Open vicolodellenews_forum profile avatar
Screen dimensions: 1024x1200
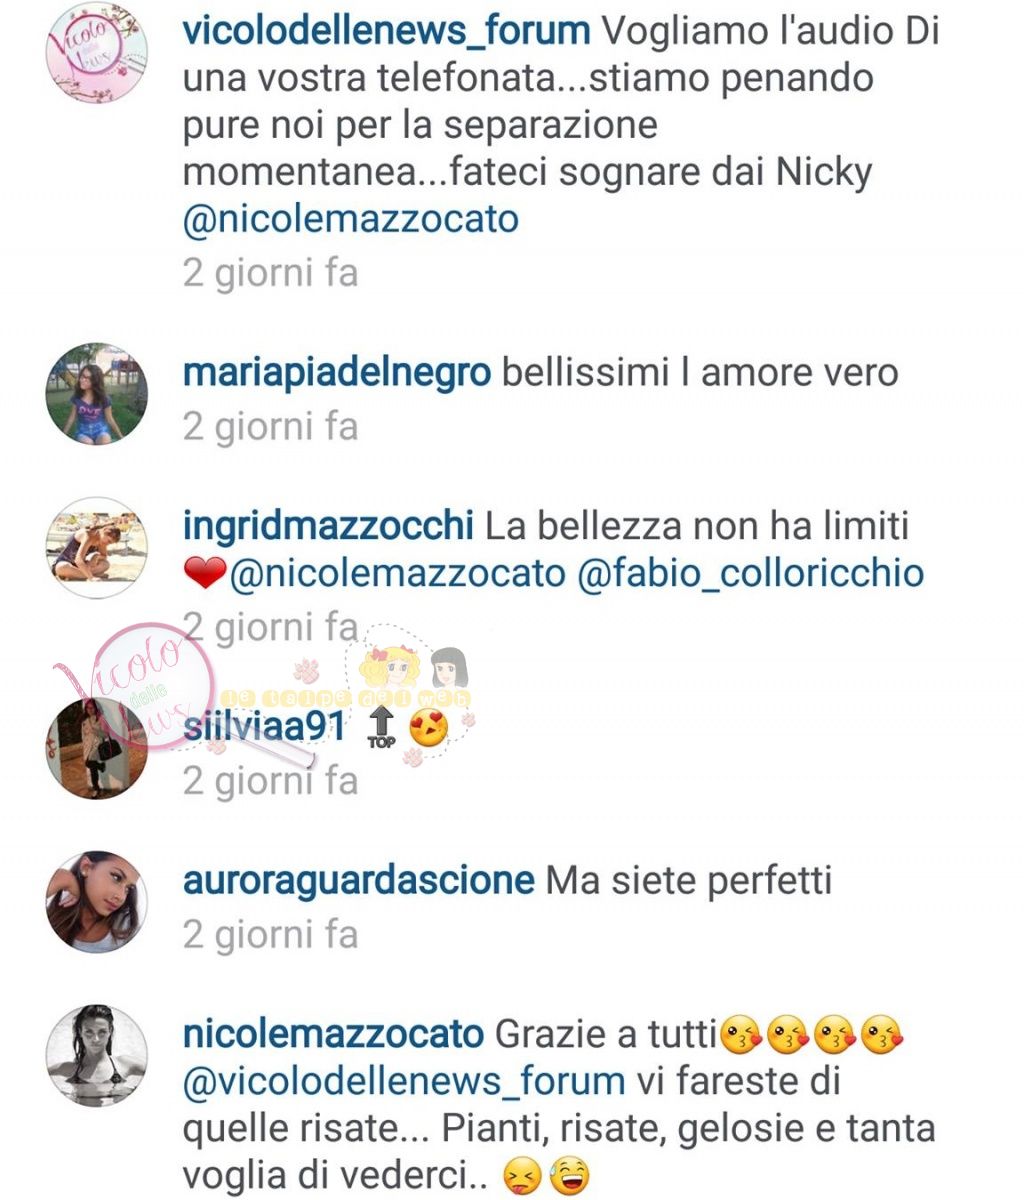(97, 52)
